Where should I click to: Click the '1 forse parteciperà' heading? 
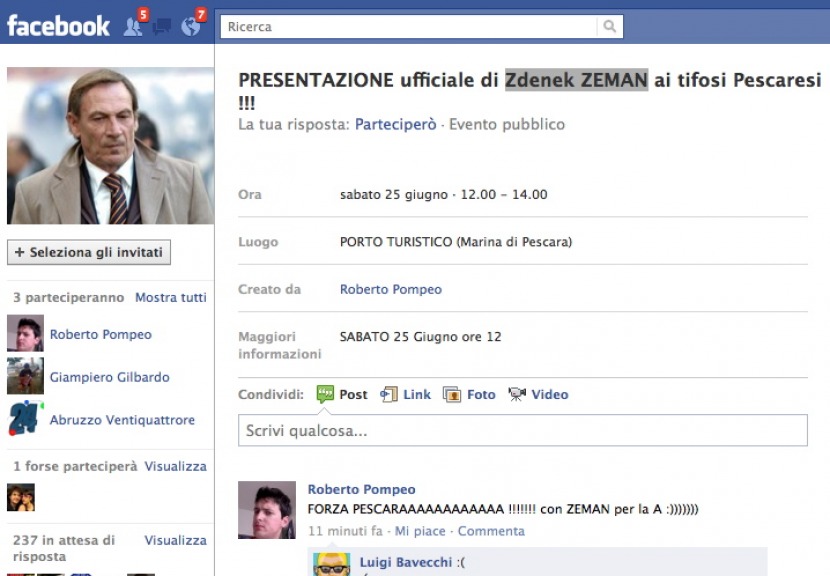pyautogui.click(x=75, y=466)
